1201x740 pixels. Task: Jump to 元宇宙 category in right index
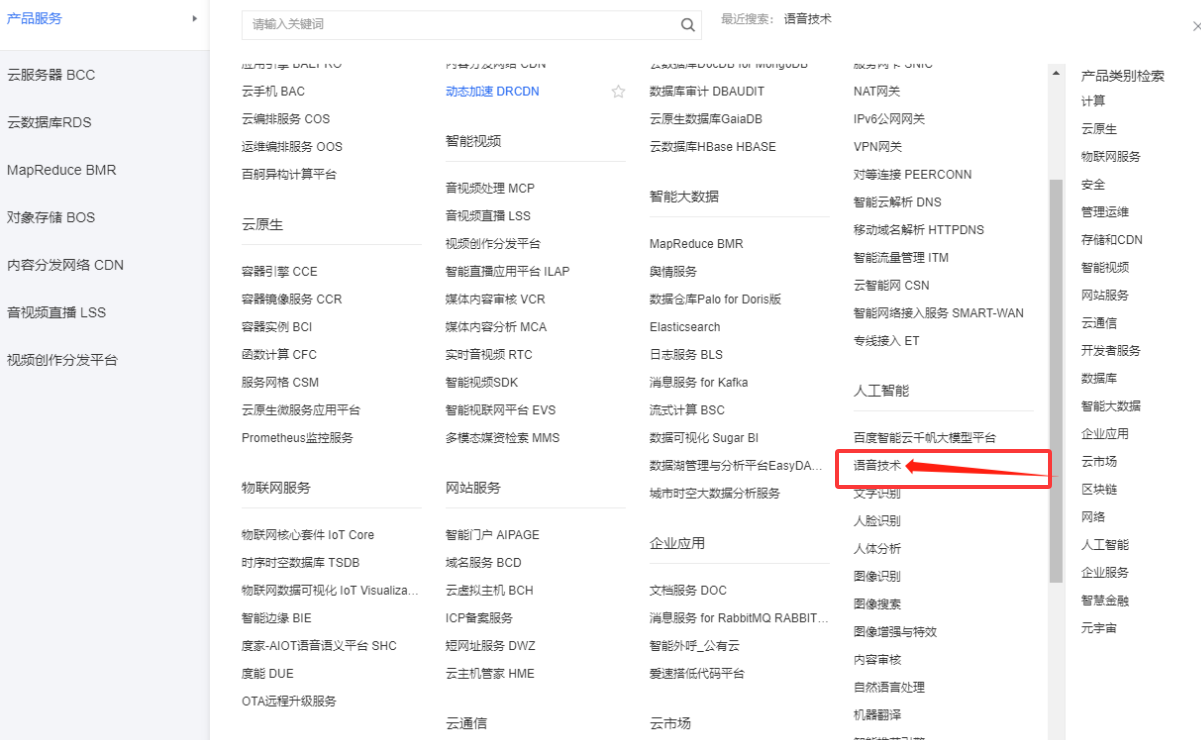pos(1099,629)
